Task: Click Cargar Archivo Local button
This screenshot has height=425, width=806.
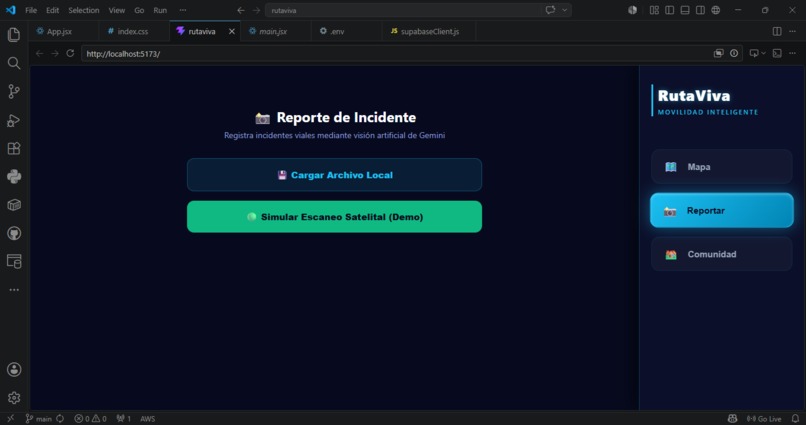Action: click(x=335, y=175)
